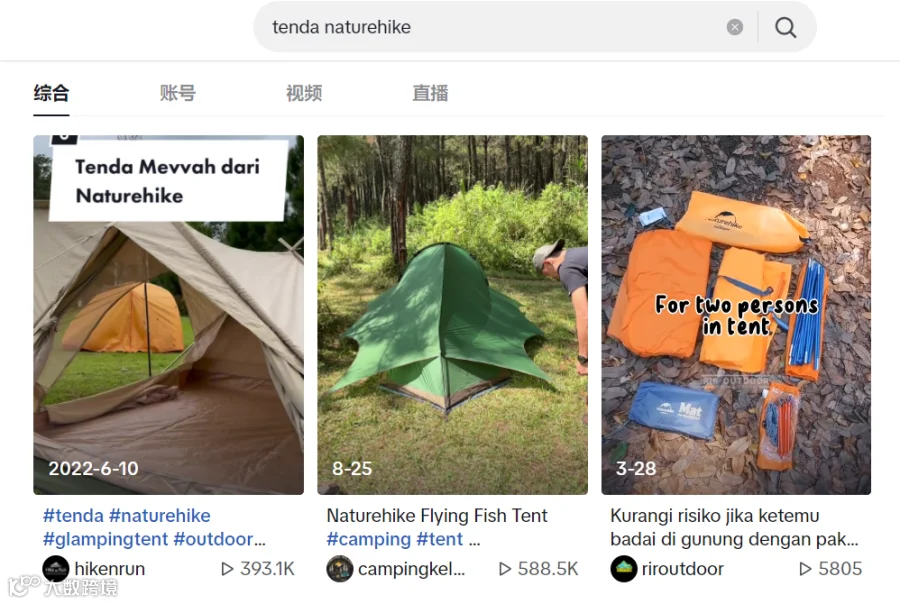
Task: Open the Tenda Mevvah dari Naturehike video
Action: pos(168,315)
